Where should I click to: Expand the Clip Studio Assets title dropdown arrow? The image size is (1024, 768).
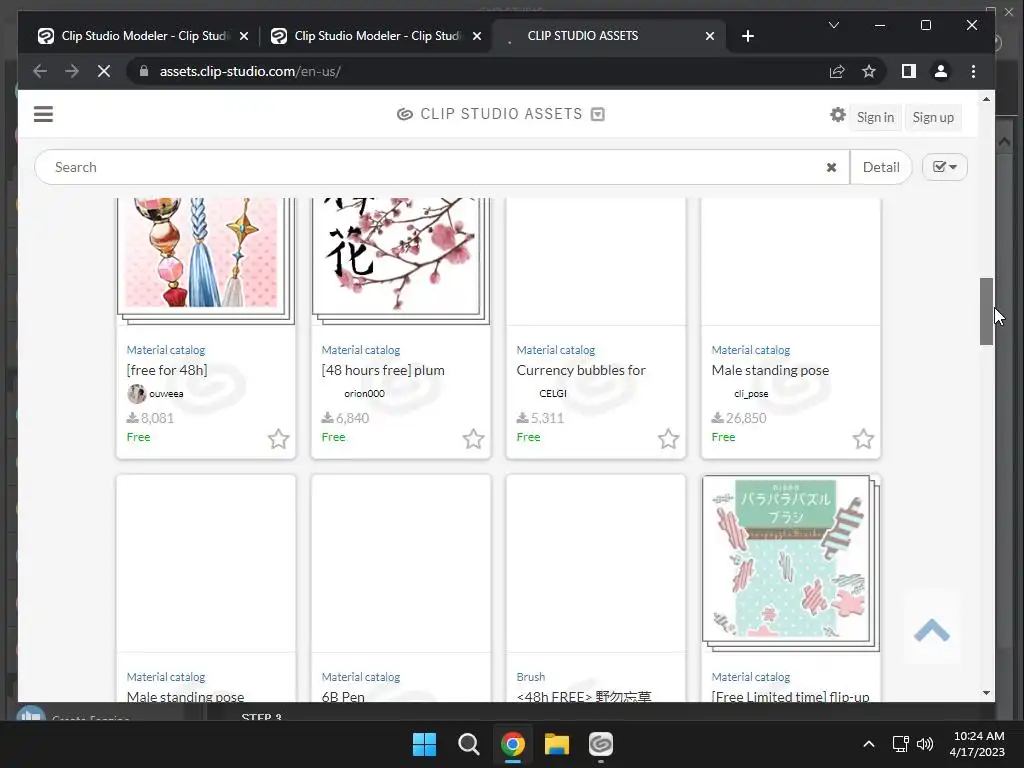[598, 114]
